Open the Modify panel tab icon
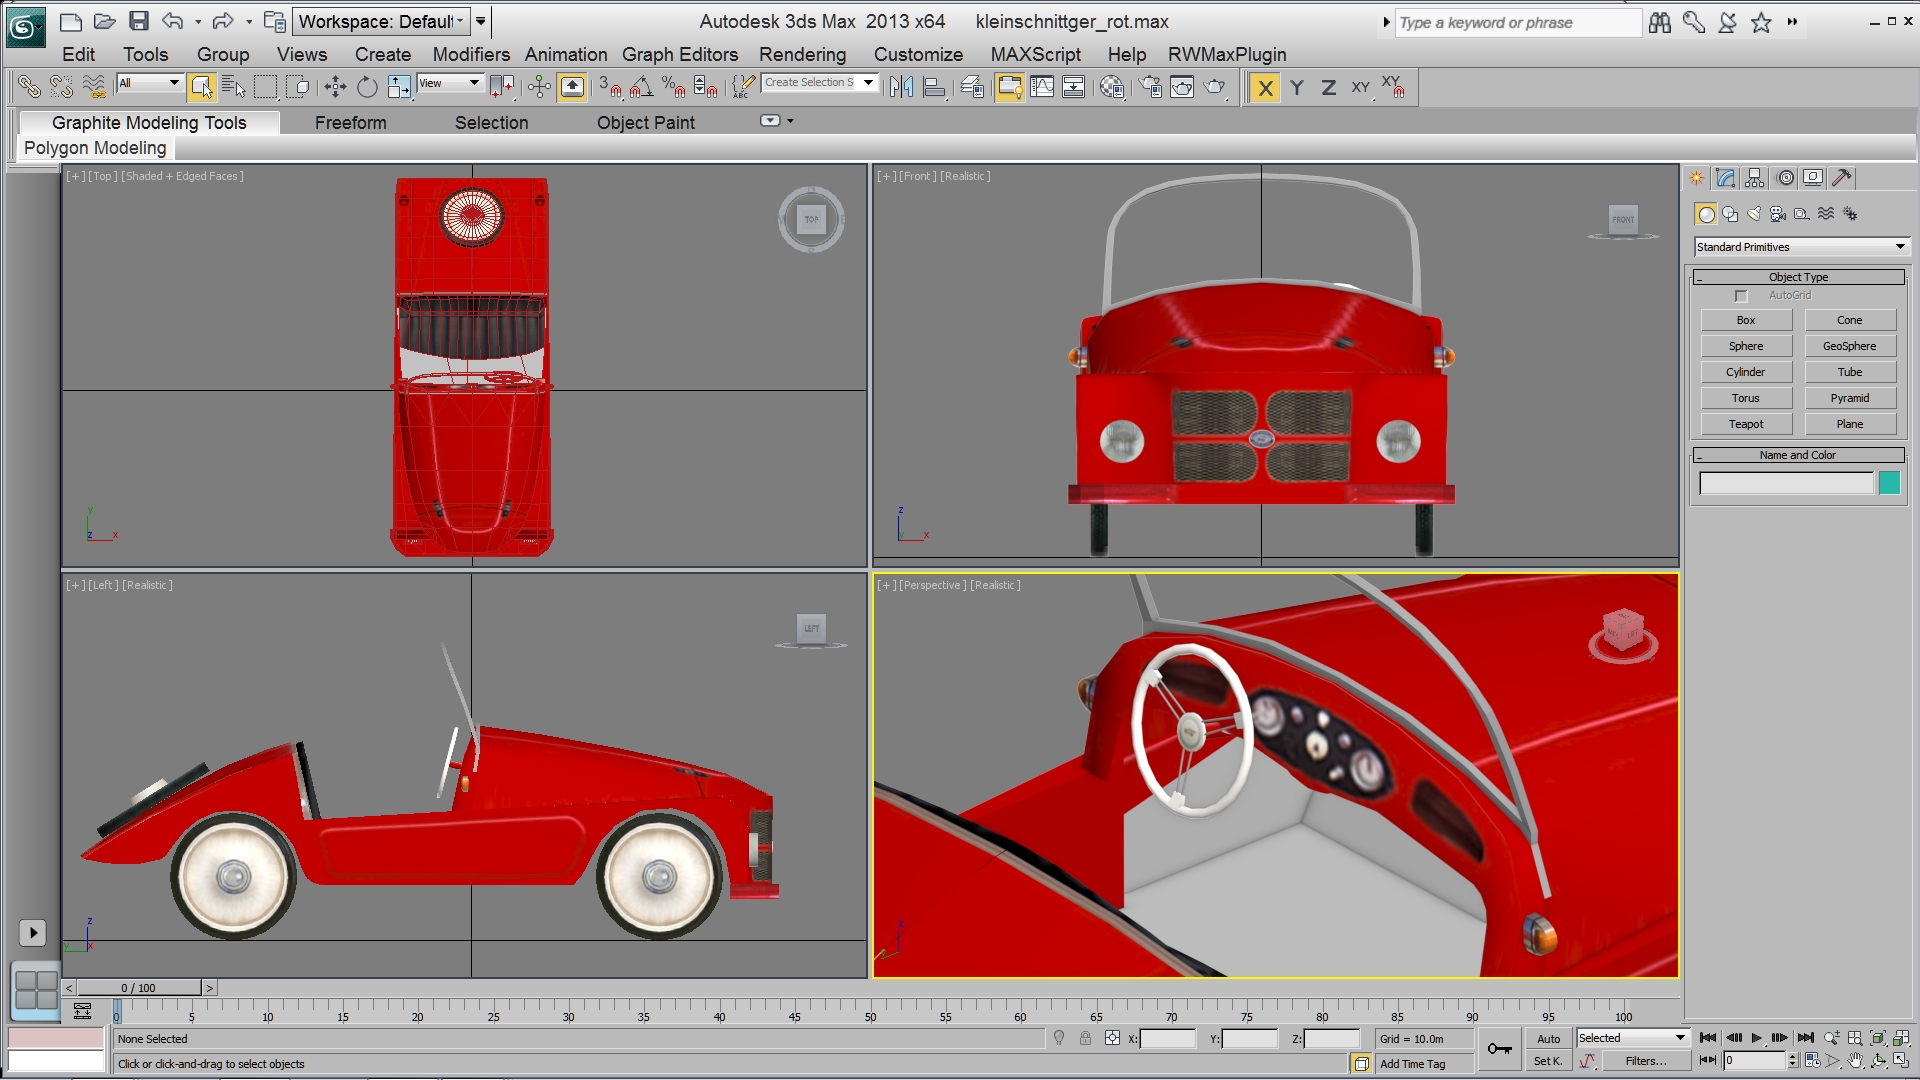1920x1080 pixels. pos(1725,178)
